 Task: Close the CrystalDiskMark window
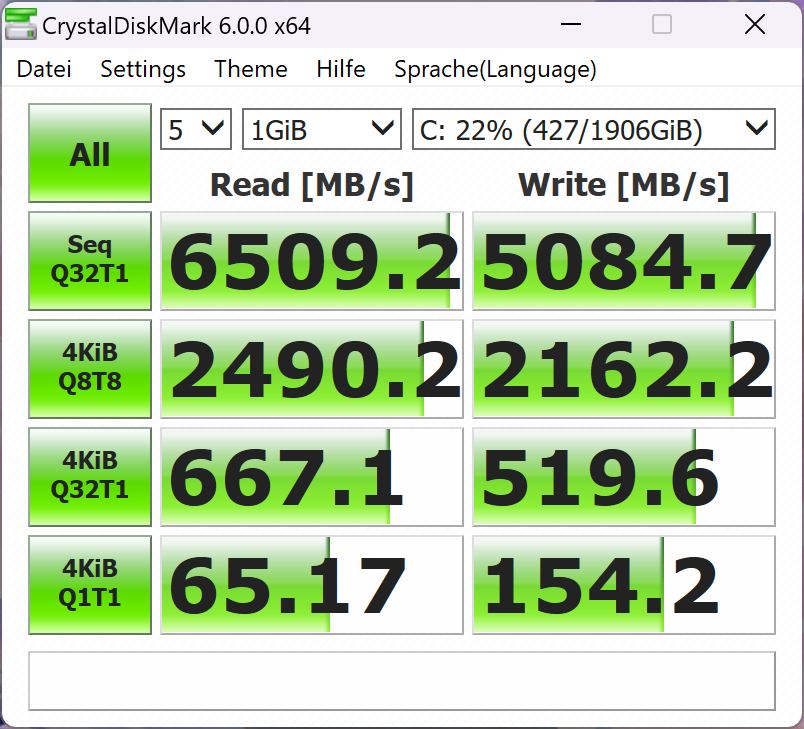tap(755, 24)
